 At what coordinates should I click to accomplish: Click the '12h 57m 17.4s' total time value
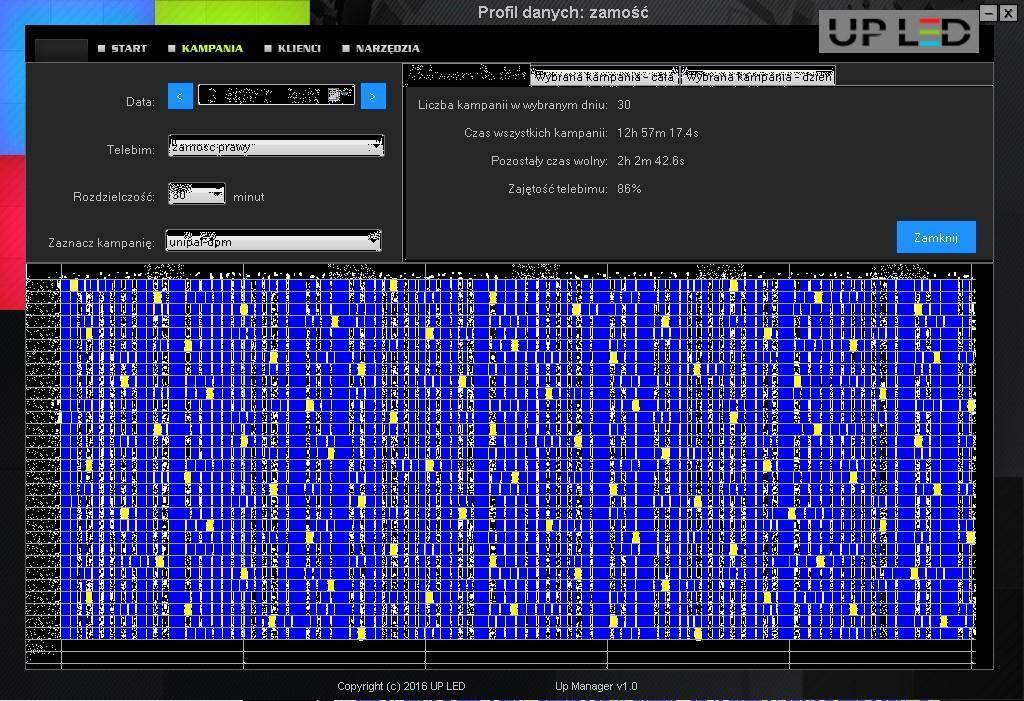pyautogui.click(x=657, y=133)
